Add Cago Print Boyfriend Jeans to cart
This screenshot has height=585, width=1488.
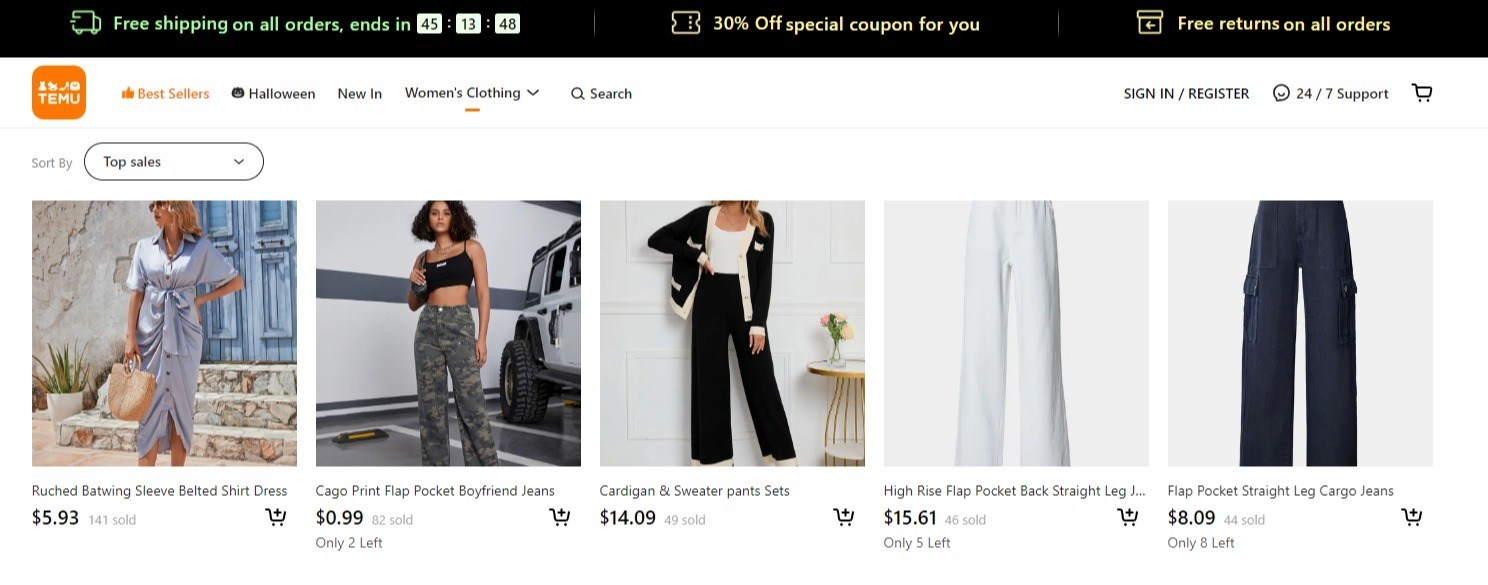[559, 517]
